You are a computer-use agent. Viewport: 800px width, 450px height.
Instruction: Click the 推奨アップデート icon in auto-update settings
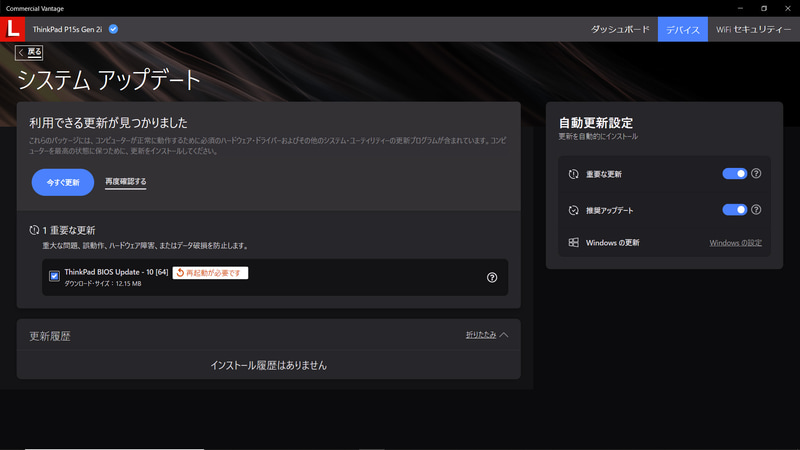[573, 210]
